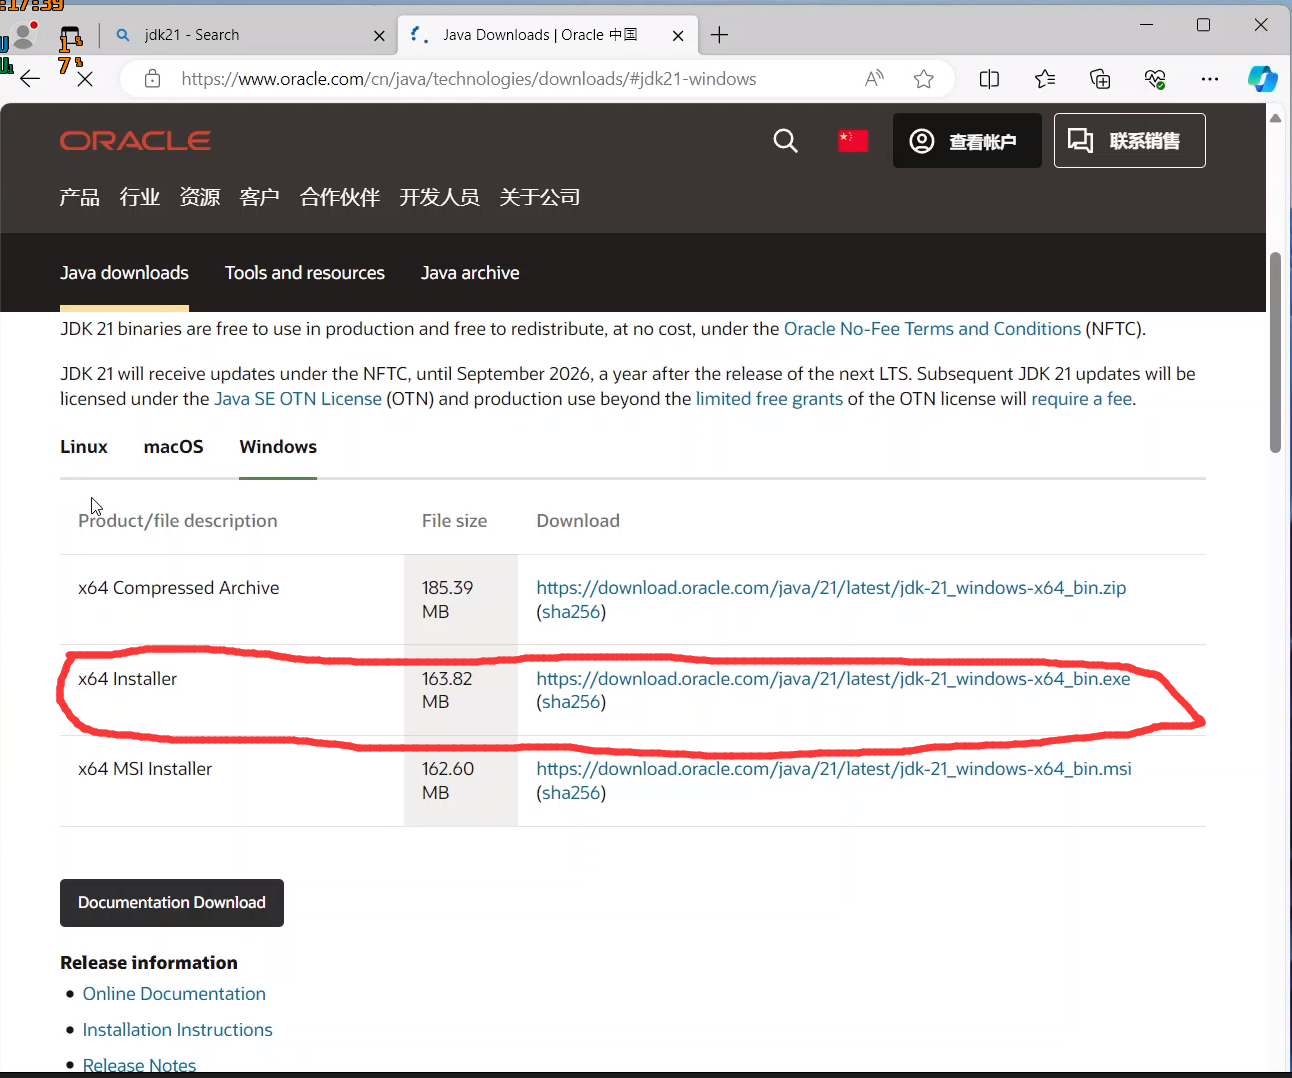Switch to the Linux downloads tab
Screen dimensions: 1292x1078
pyautogui.click(x=84, y=447)
